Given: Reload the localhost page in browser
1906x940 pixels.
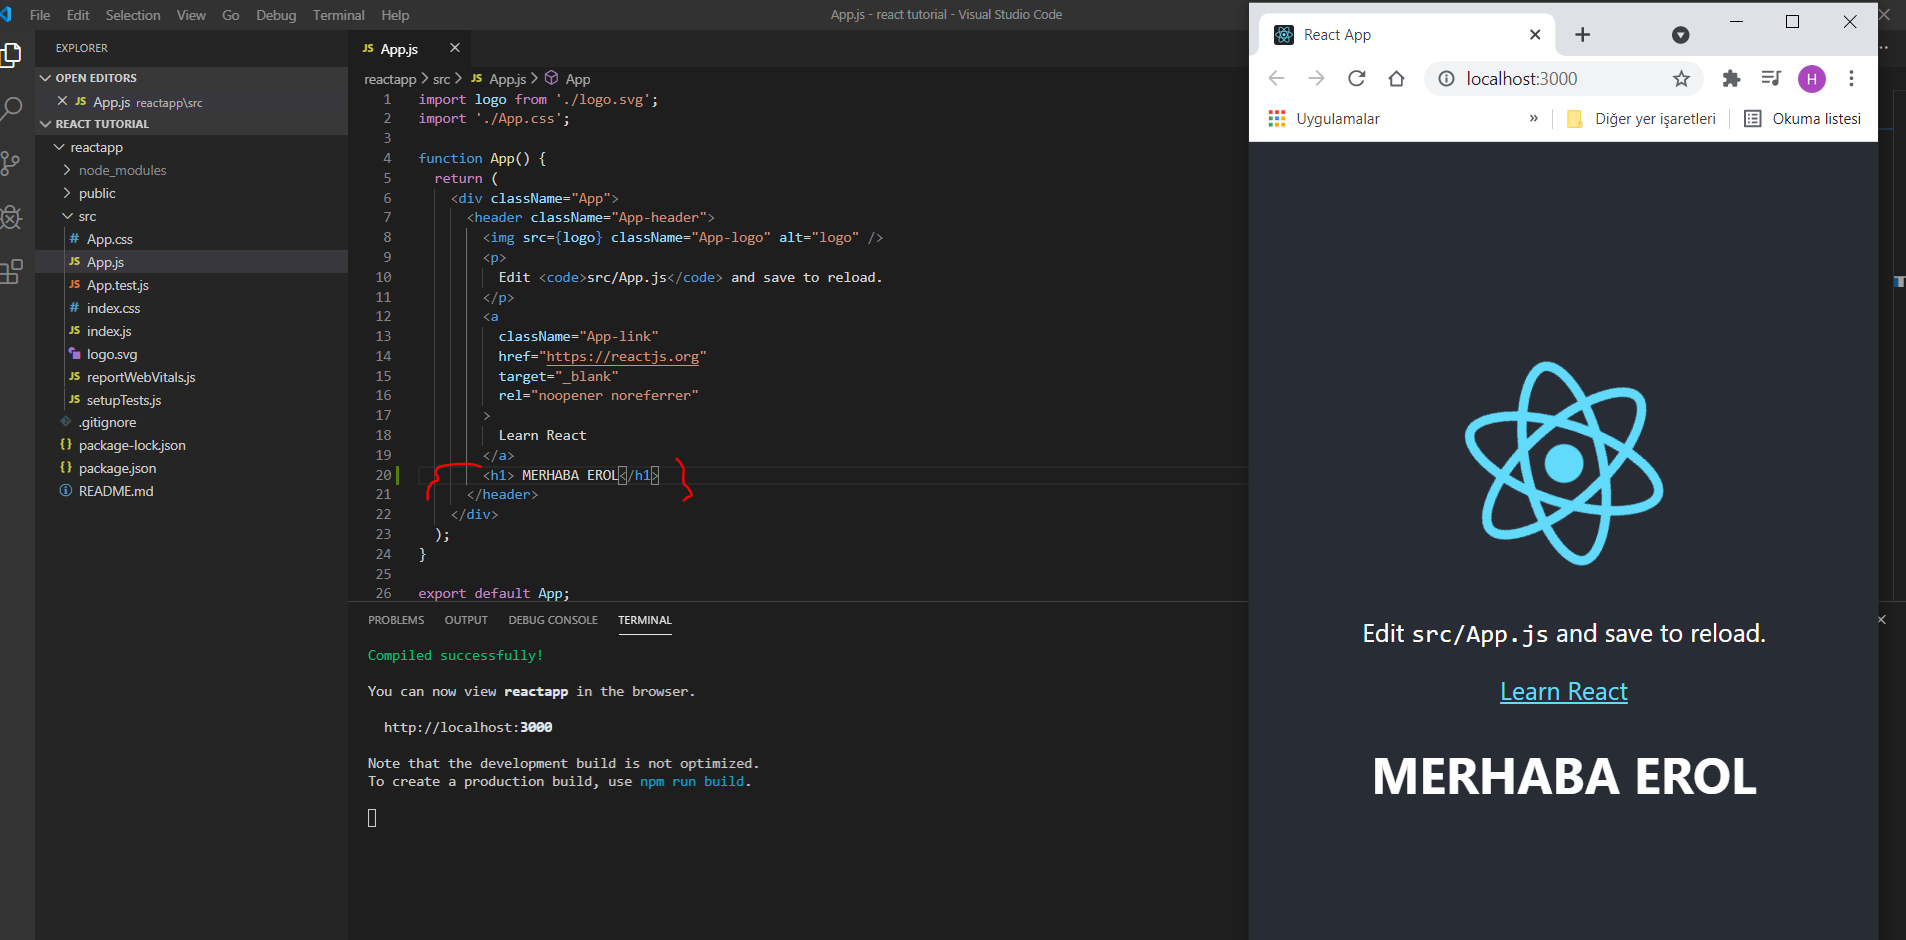Looking at the screenshot, I should pos(1356,79).
